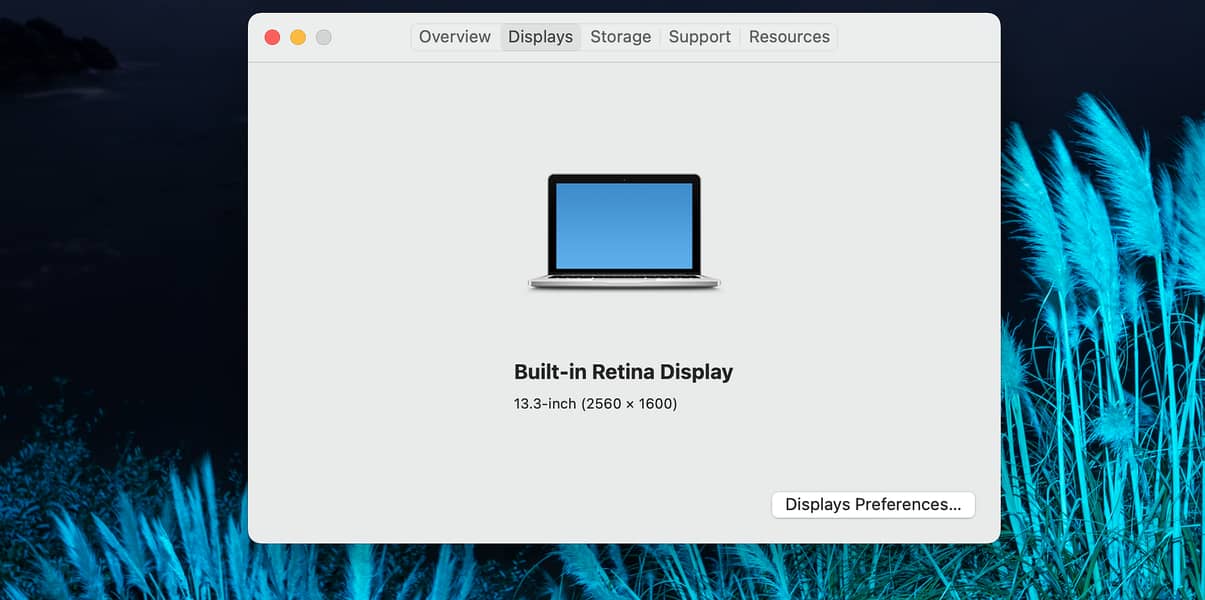Switch to the Overview tab
Image resolution: width=1205 pixels, height=600 pixels.
[455, 37]
